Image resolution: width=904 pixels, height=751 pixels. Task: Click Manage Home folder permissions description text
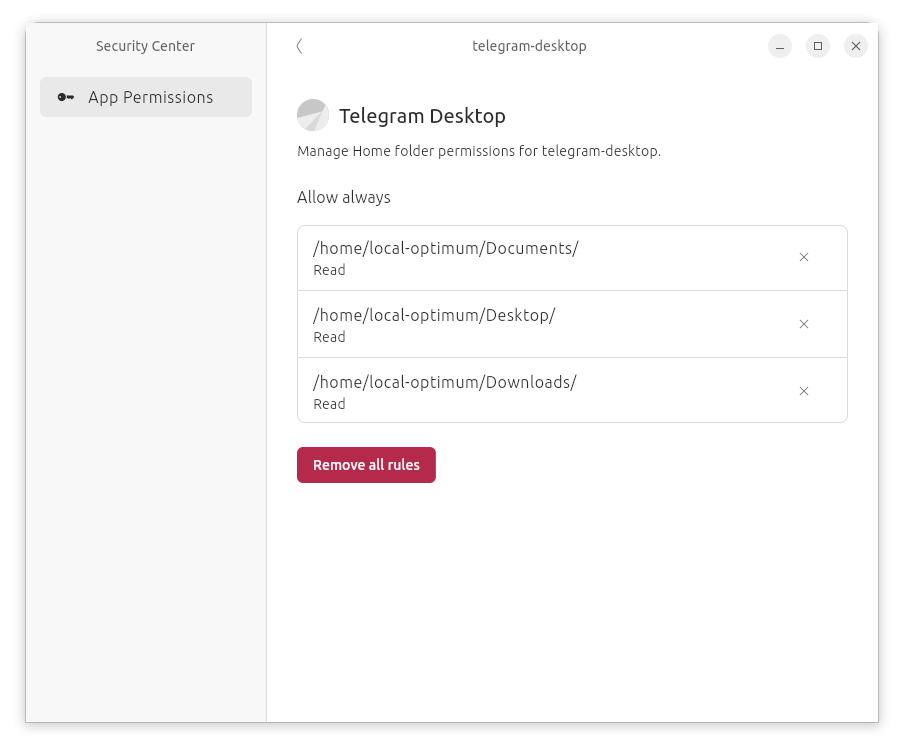click(x=479, y=151)
